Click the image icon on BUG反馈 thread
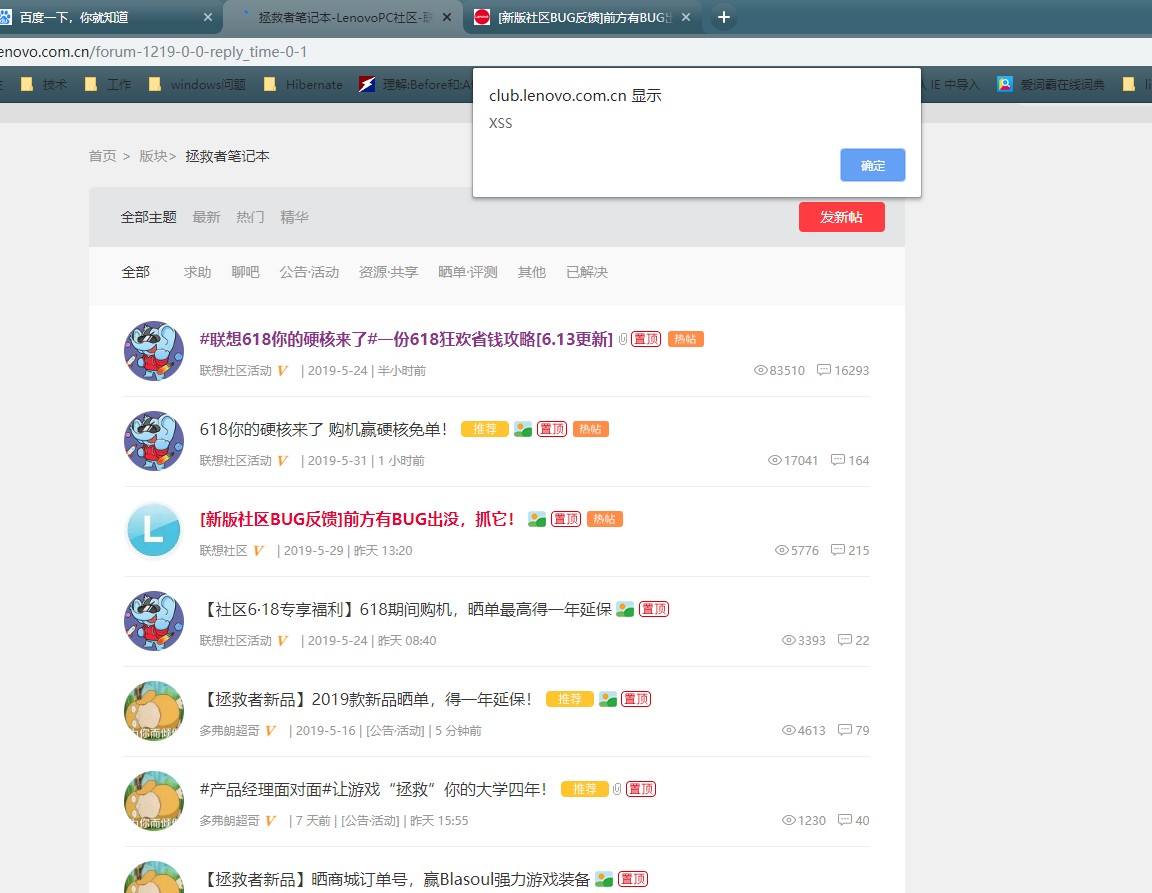This screenshot has width=1152, height=893. click(537, 520)
